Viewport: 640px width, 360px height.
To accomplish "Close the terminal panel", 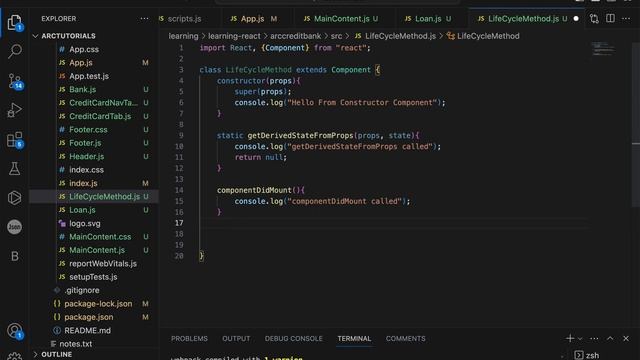I will 626,338.
